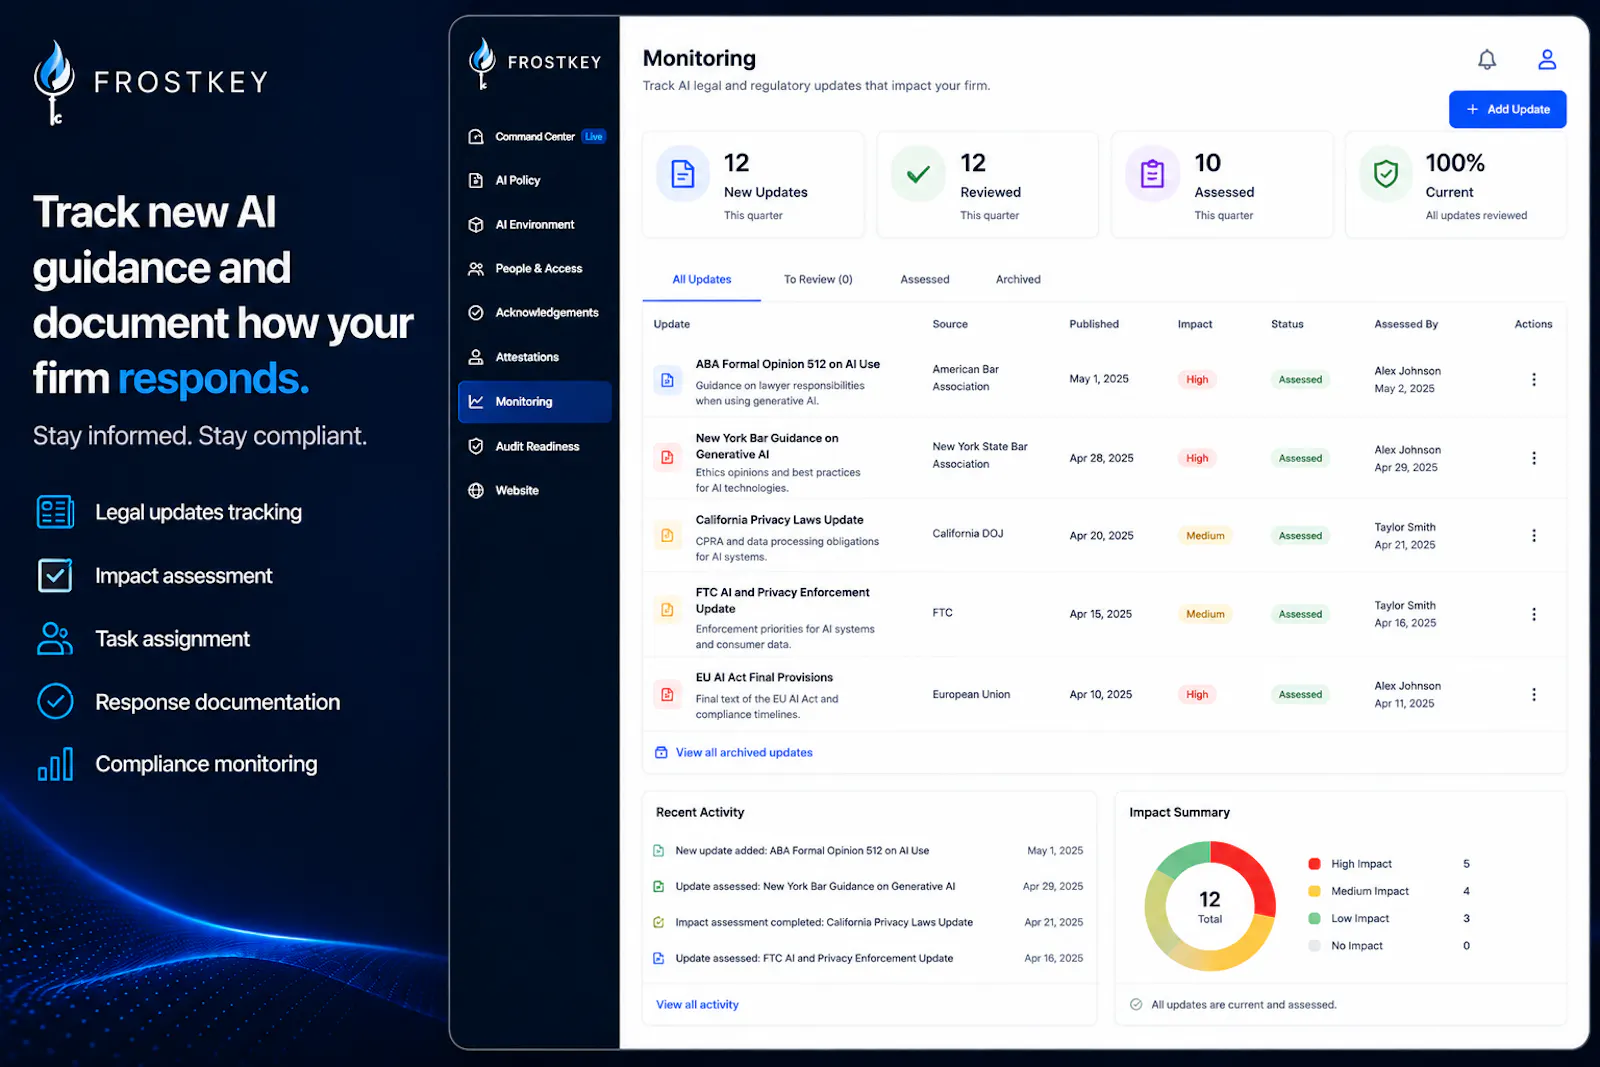Screen dimensions: 1600x1067
Task: Click archive icon beside View all archived updates
Action: click(x=661, y=752)
